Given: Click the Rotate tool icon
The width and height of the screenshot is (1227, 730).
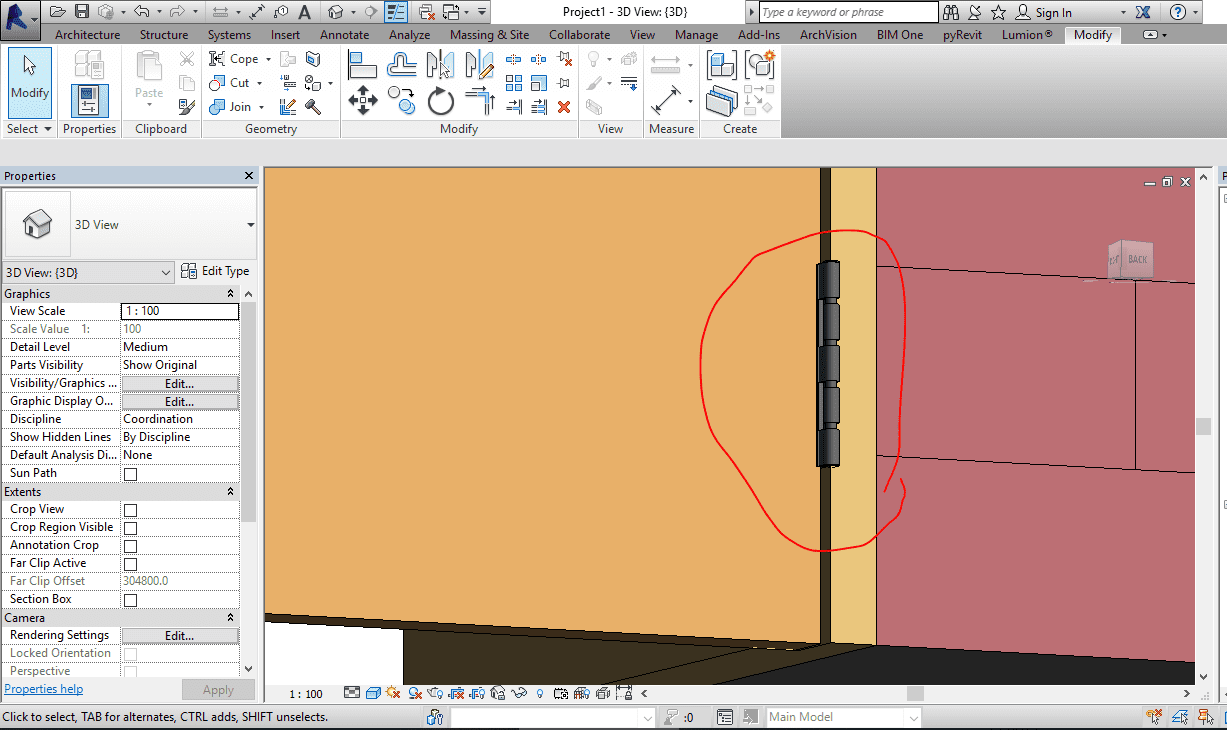Looking at the screenshot, I should [440, 101].
